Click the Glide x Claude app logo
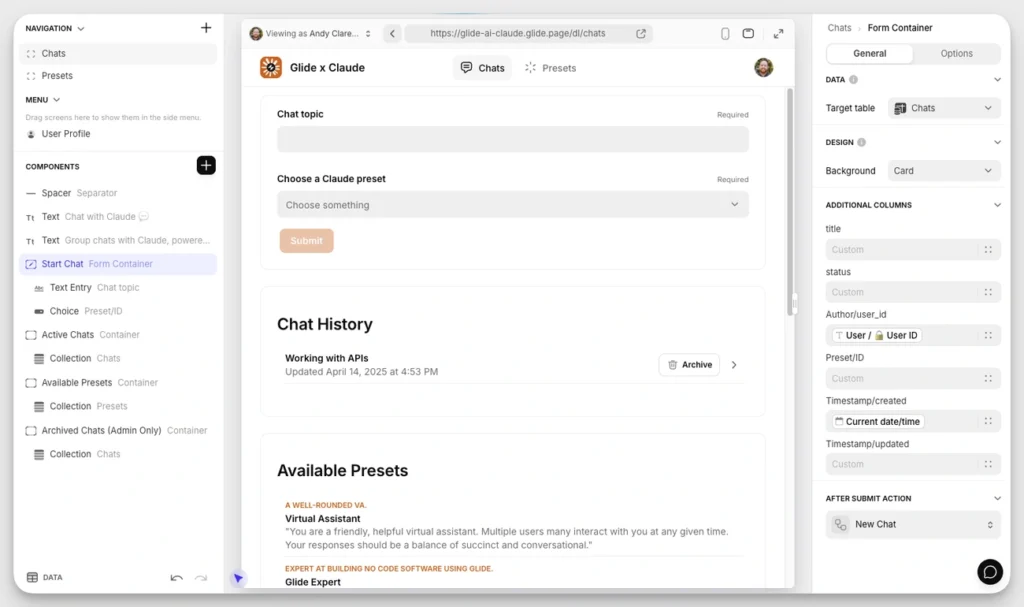This screenshot has width=1024, height=607. pyautogui.click(x=270, y=67)
